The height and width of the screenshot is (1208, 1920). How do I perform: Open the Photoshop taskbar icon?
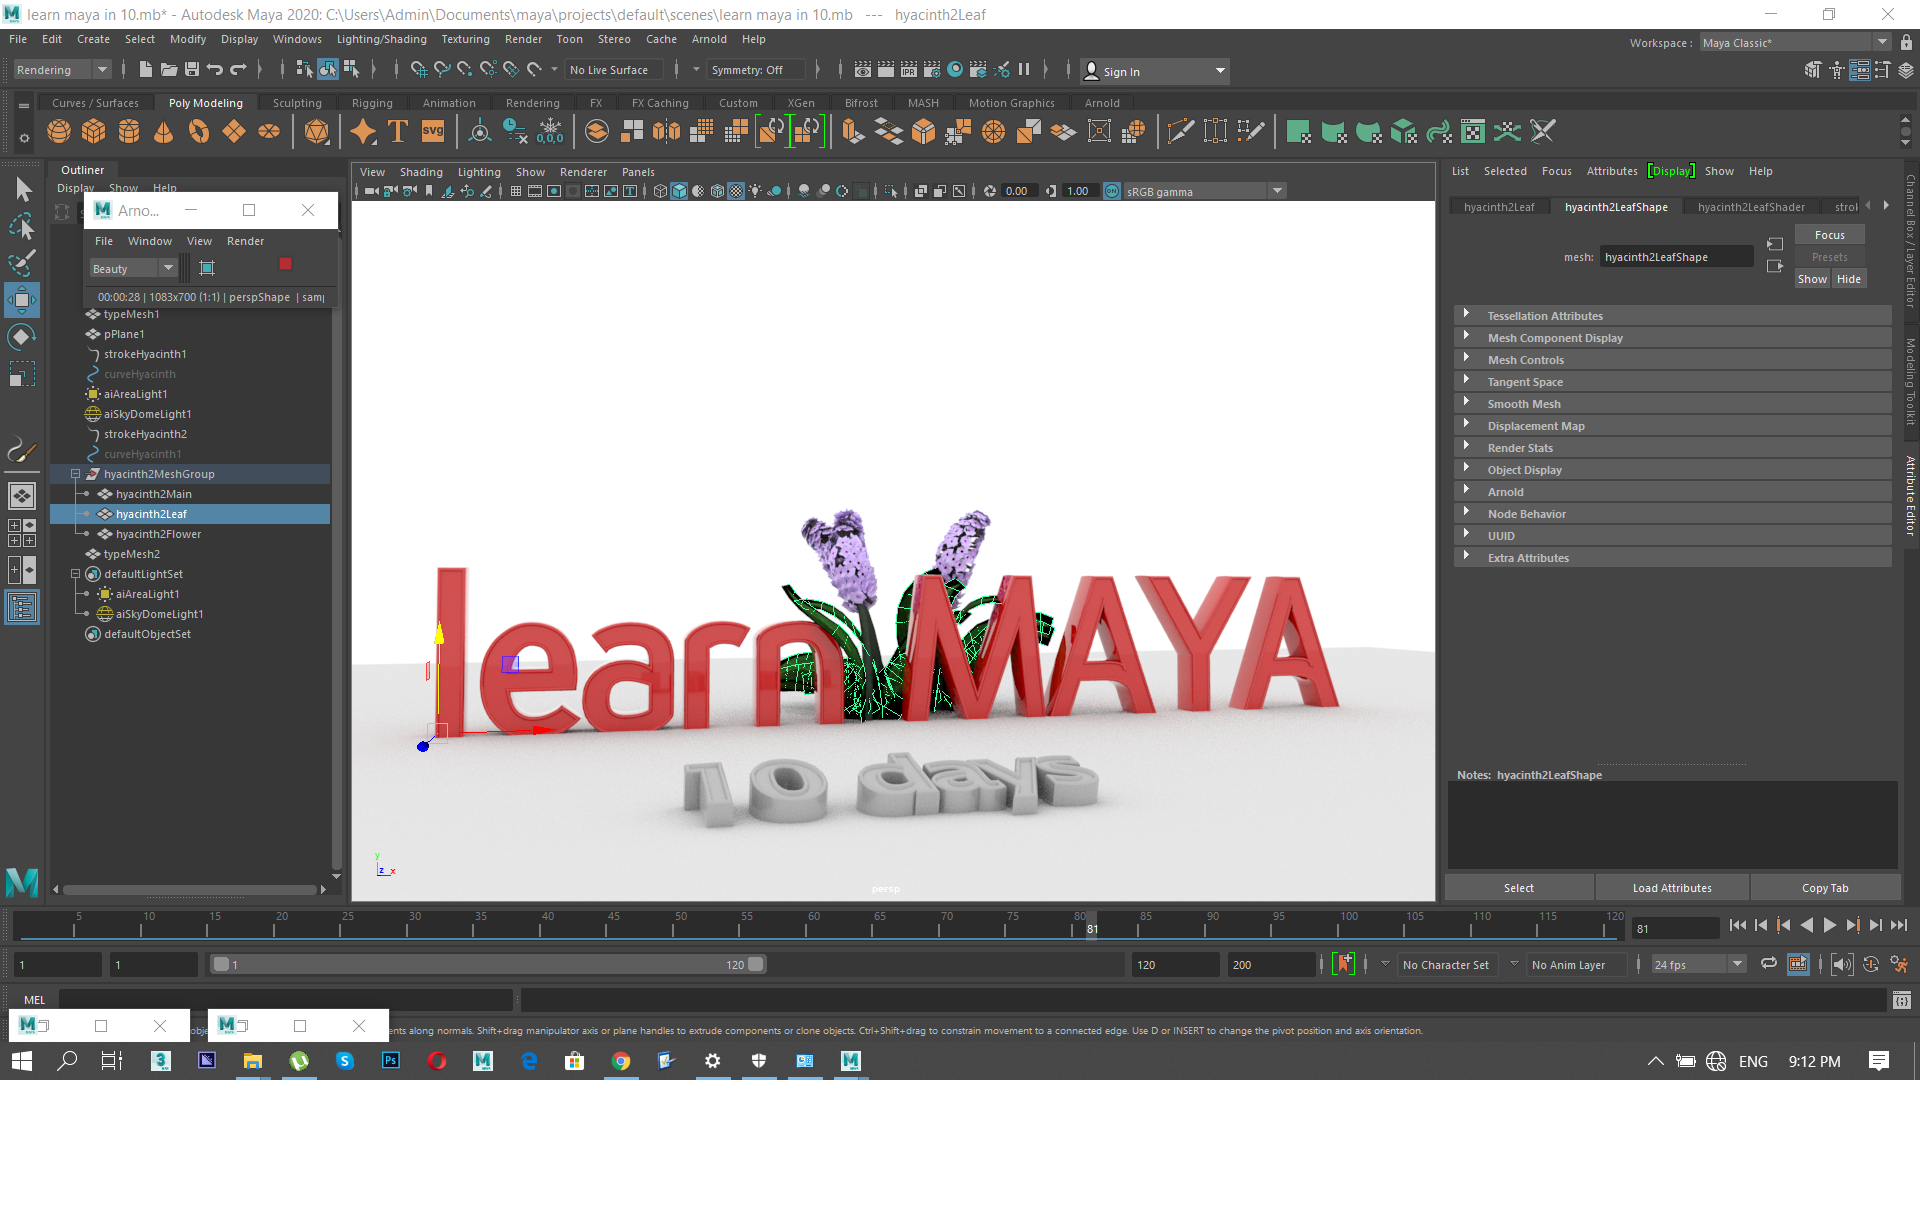tap(391, 1061)
